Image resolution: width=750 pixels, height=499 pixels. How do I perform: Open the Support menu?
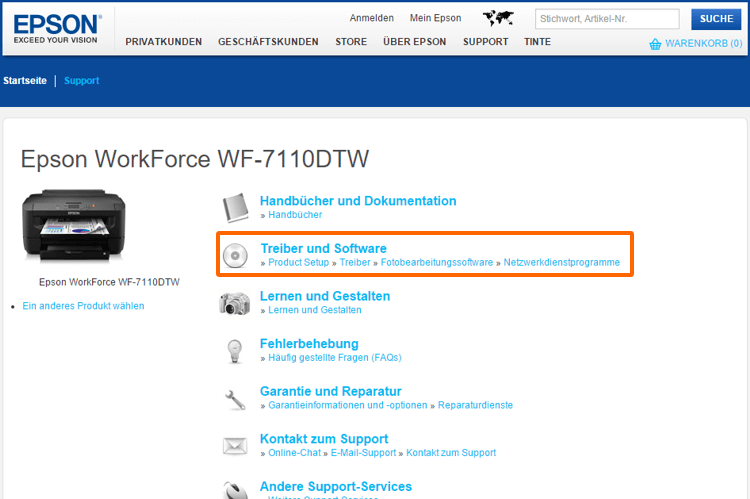coord(485,42)
